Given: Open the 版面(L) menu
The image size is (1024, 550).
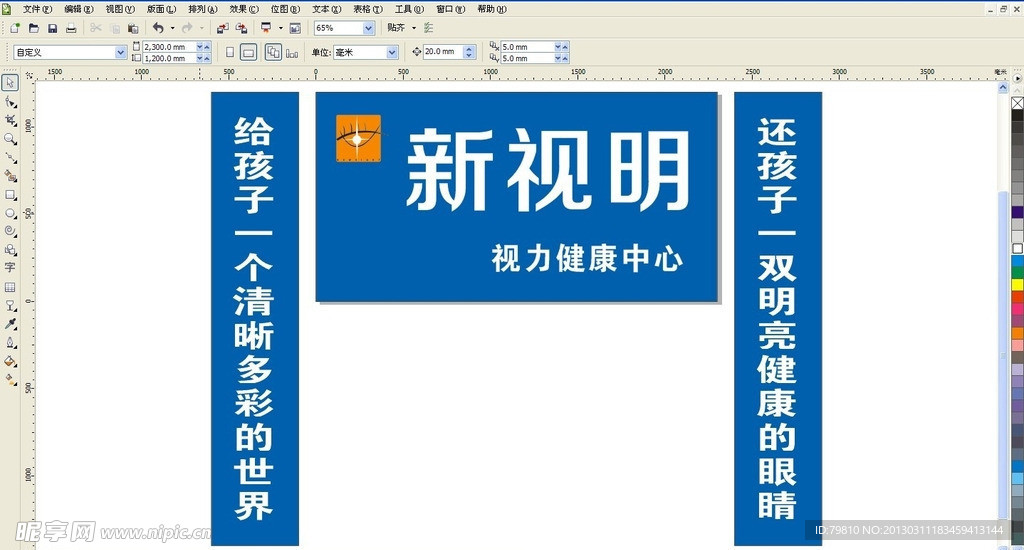Looking at the screenshot, I should (x=161, y=9).
